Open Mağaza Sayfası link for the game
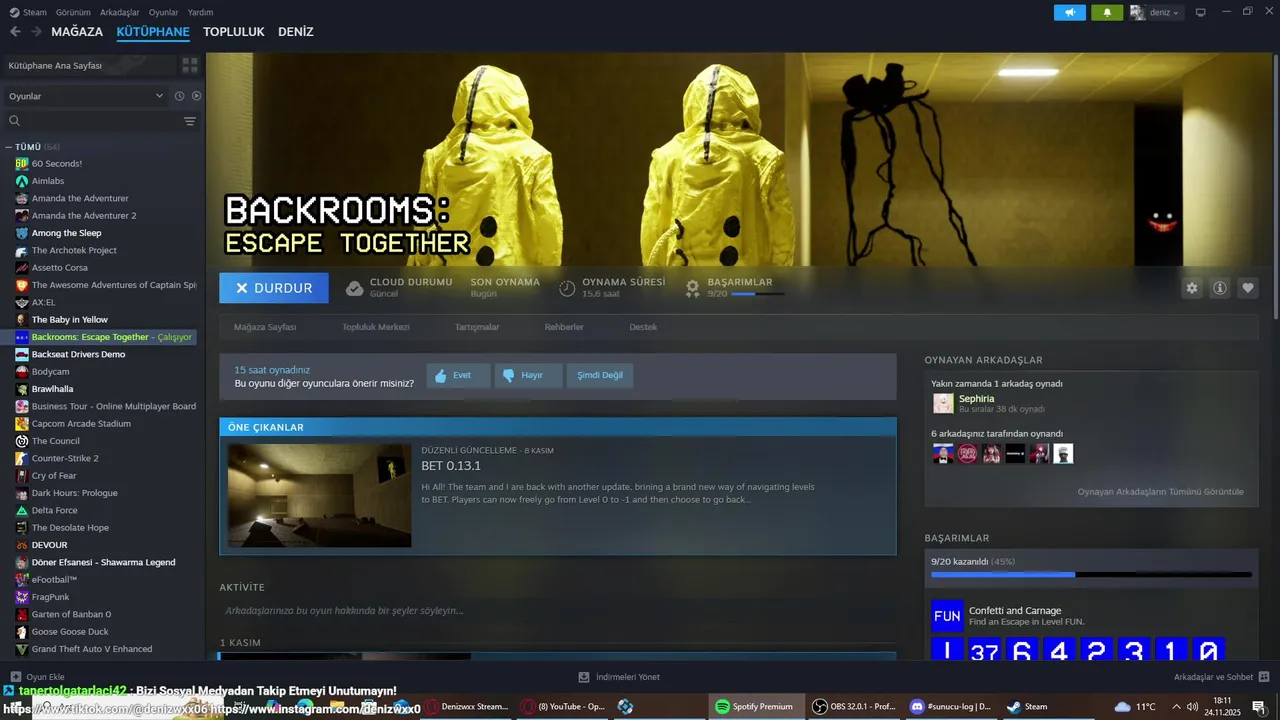 [265, 327]
